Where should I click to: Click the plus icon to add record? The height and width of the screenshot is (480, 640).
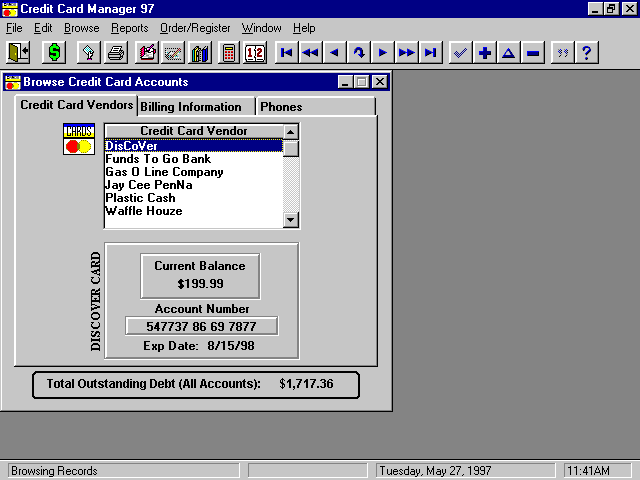point(485,53)
